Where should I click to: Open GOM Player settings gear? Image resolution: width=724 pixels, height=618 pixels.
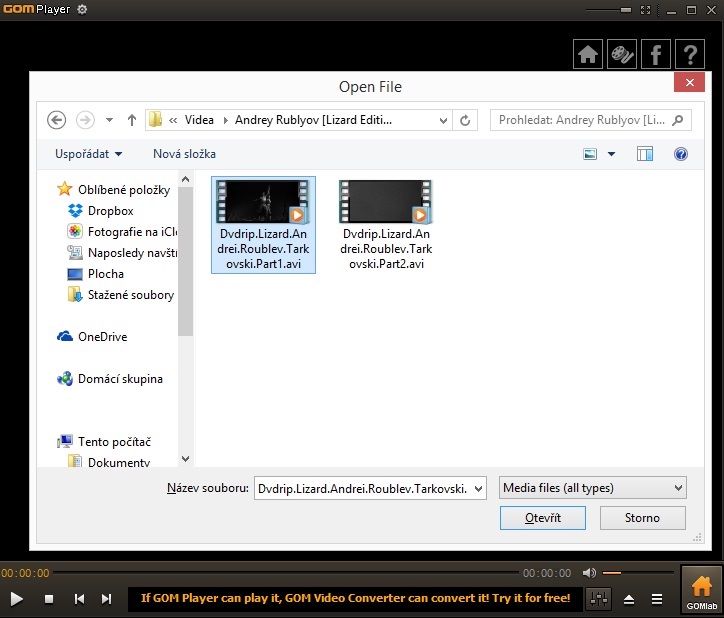(x=82, y=9)
